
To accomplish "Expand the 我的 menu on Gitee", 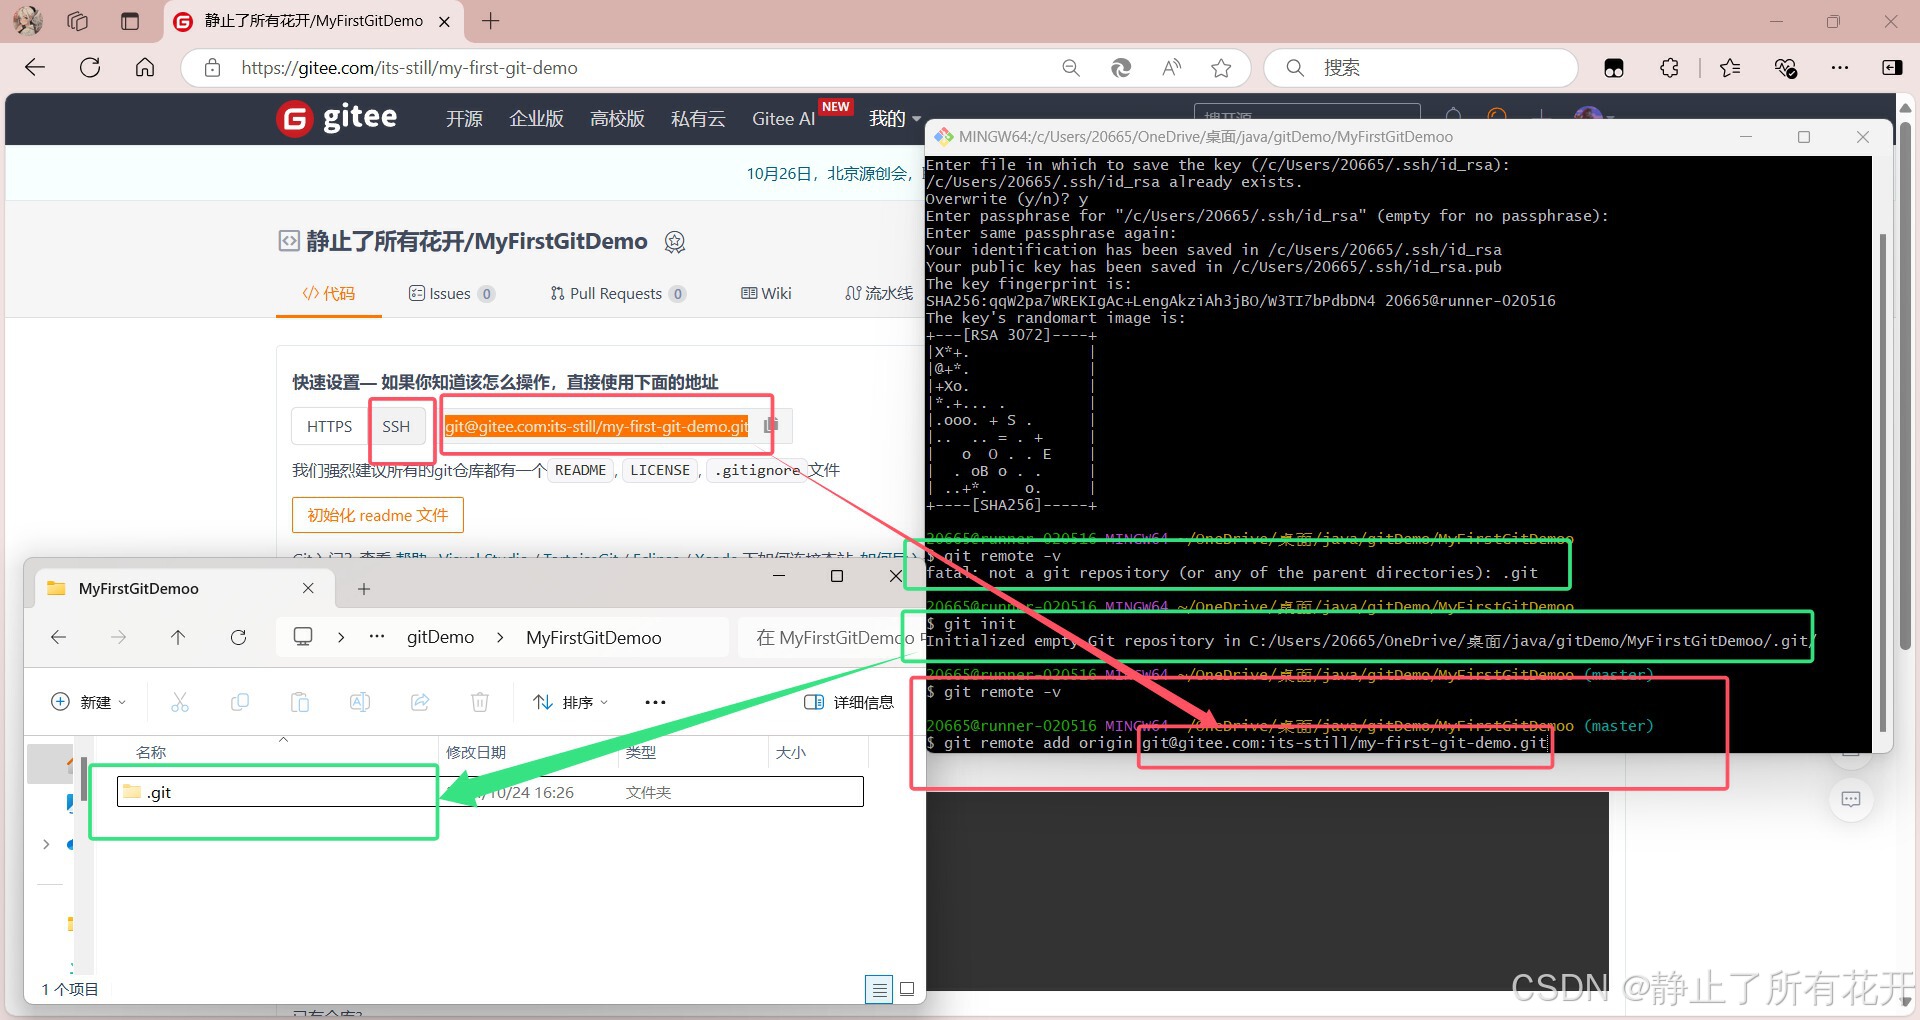I will point(894,119).
